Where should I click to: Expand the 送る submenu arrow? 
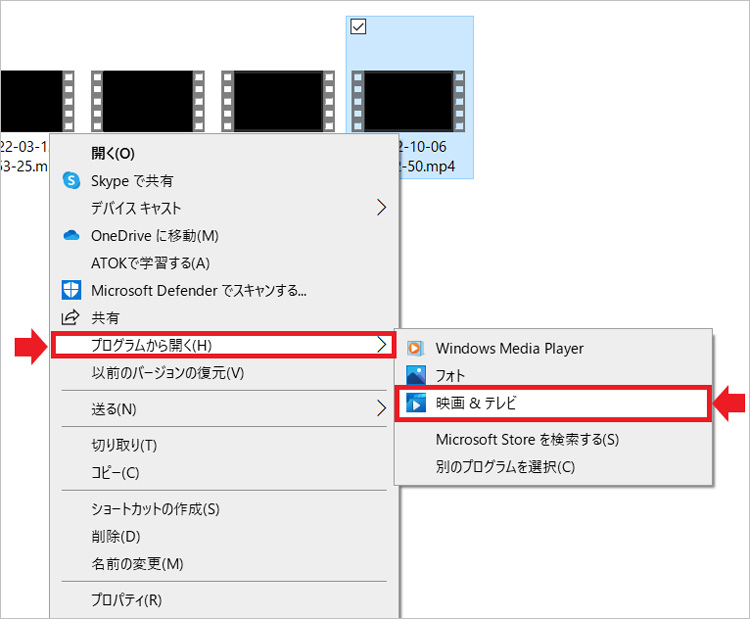381,409
